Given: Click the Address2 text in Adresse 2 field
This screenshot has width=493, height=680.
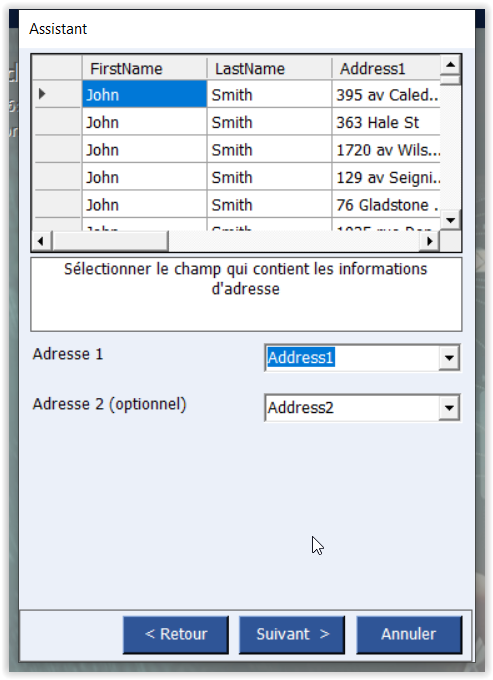Looking at the screenshot, I should [300, 408].
